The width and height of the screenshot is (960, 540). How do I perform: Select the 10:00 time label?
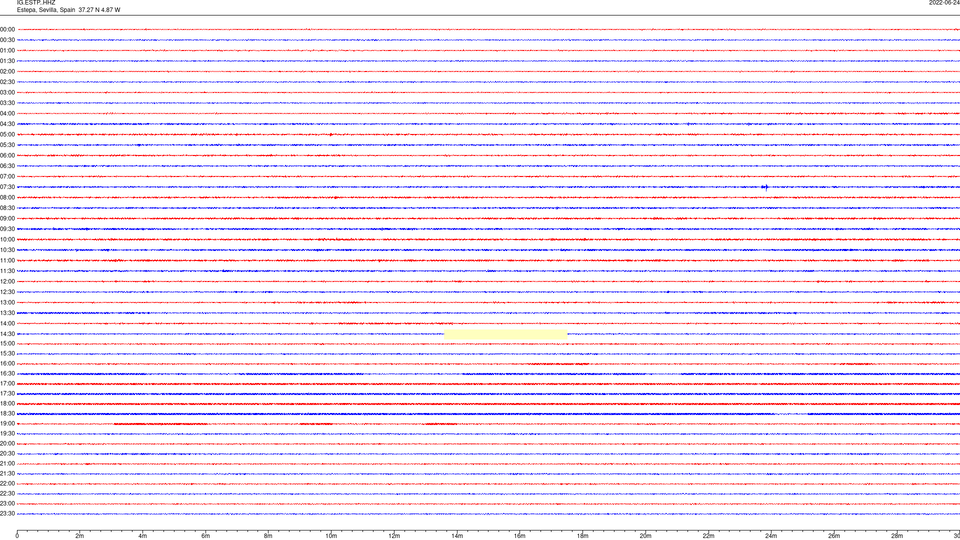coord(7,240)
